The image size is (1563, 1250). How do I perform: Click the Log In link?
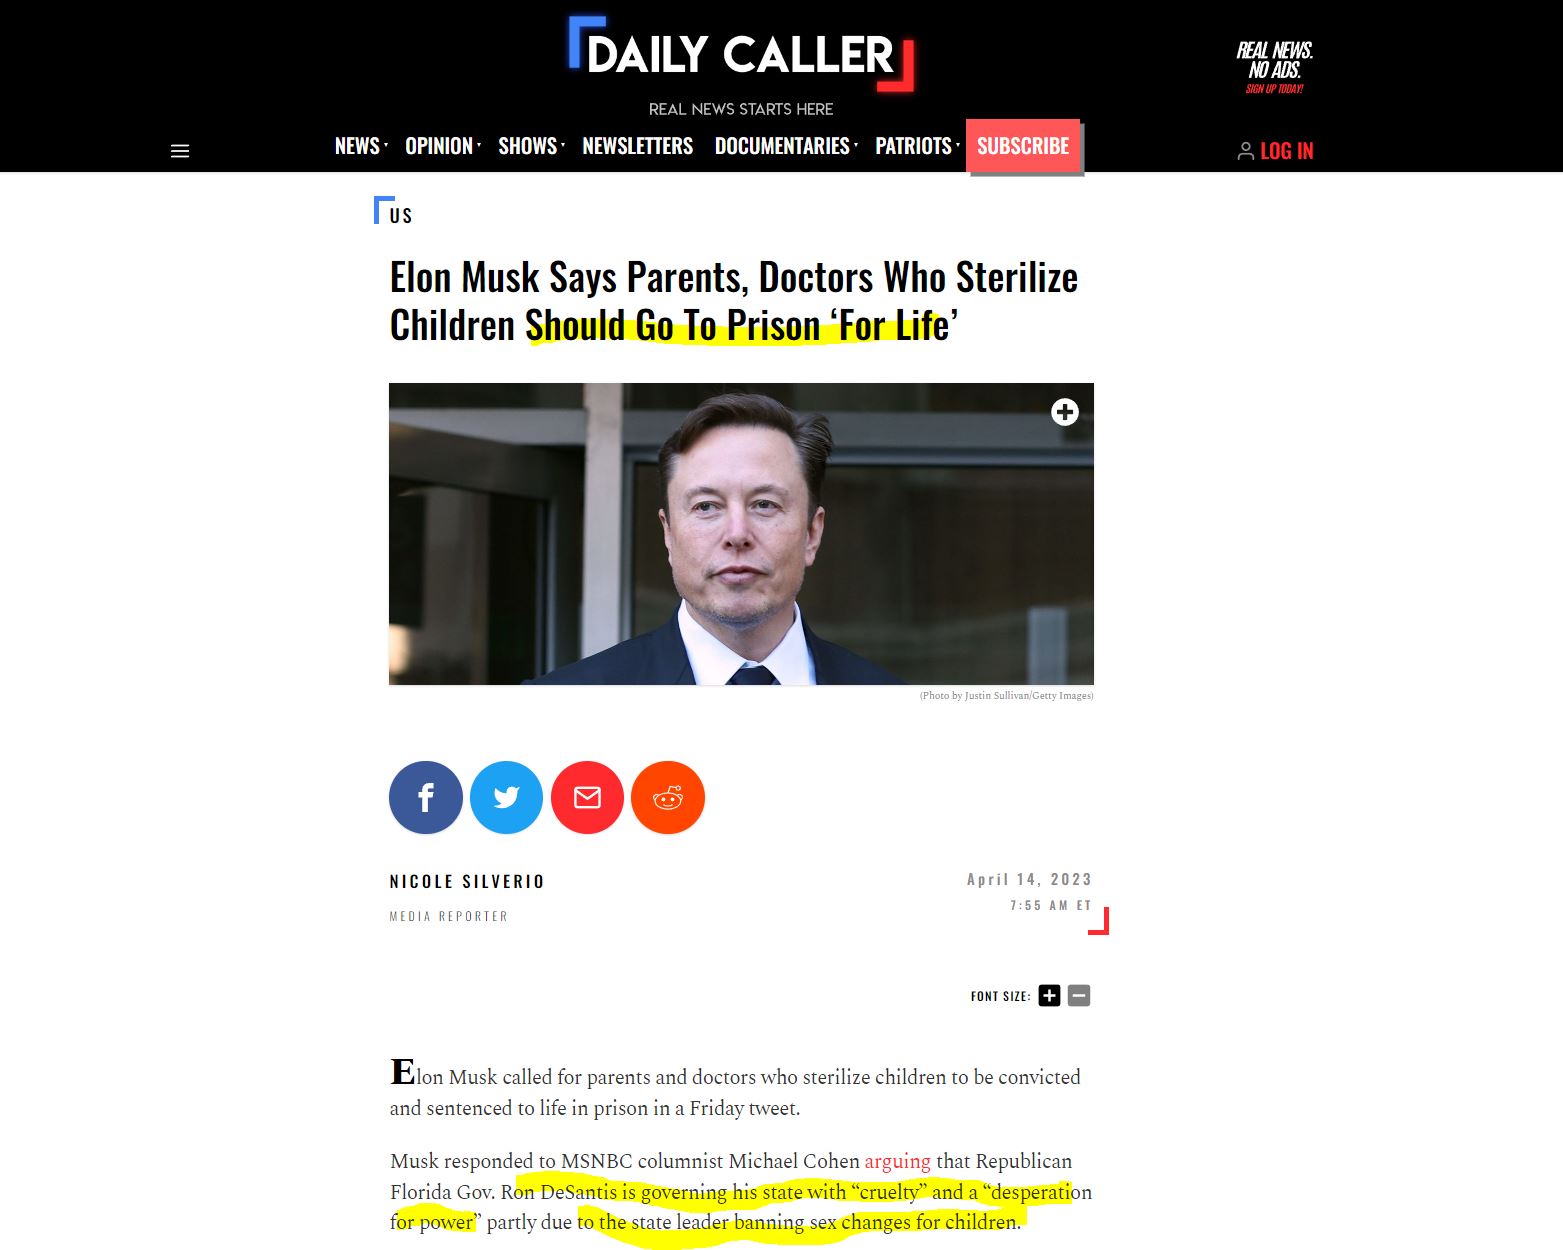point(1275,151)
